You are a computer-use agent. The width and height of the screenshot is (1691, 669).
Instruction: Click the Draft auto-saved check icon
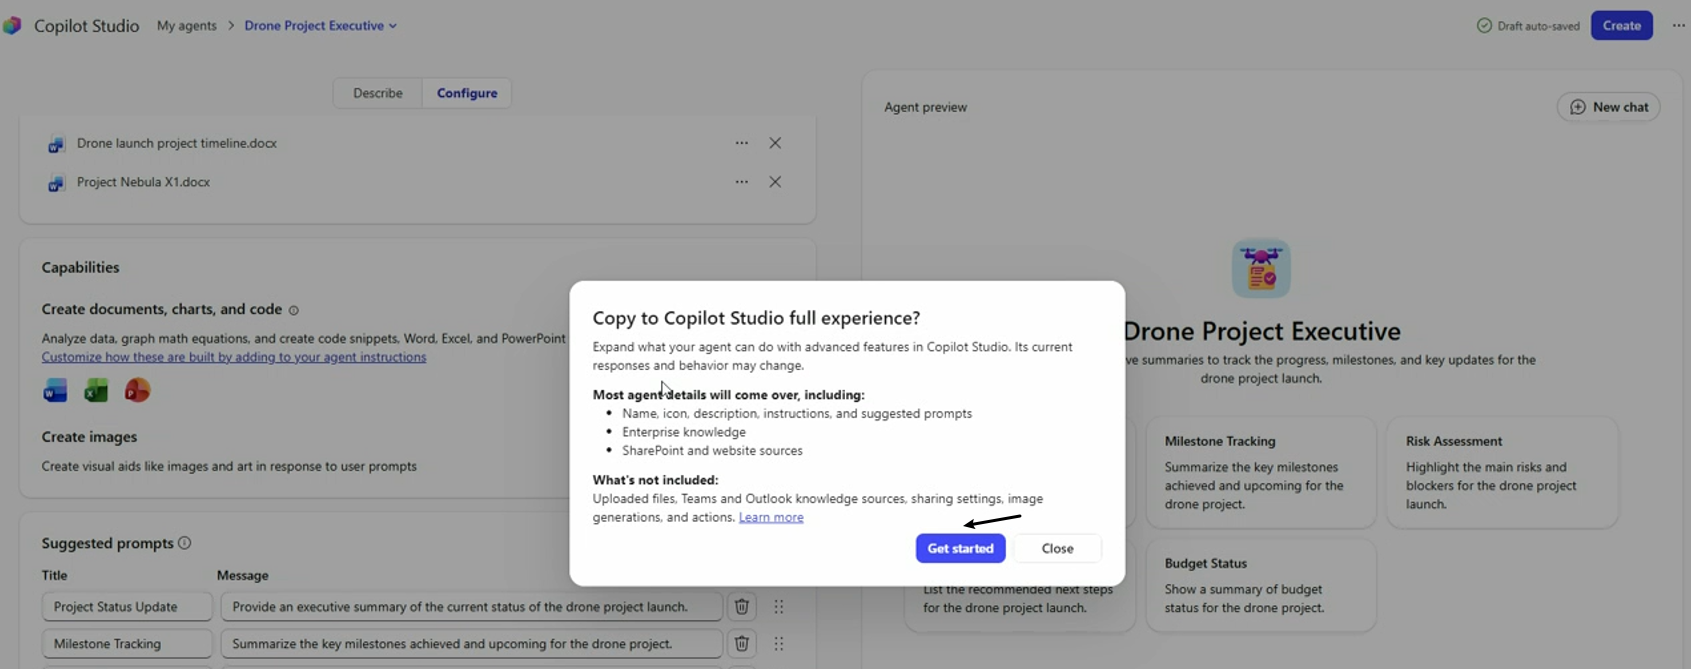pyautogui.click(x=1484, y=25)
